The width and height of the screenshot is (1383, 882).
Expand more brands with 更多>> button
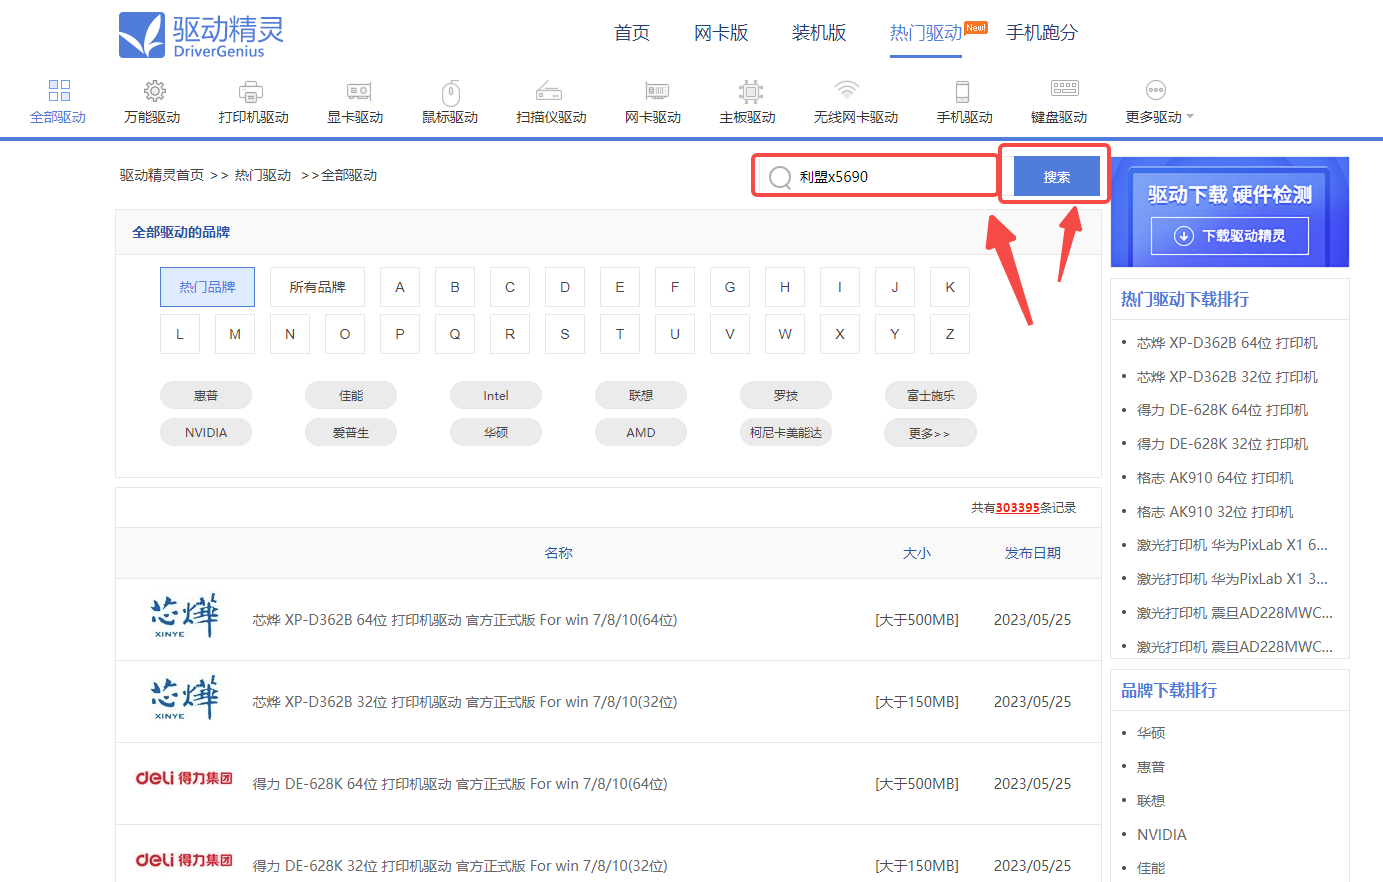[x=929, y=433]
